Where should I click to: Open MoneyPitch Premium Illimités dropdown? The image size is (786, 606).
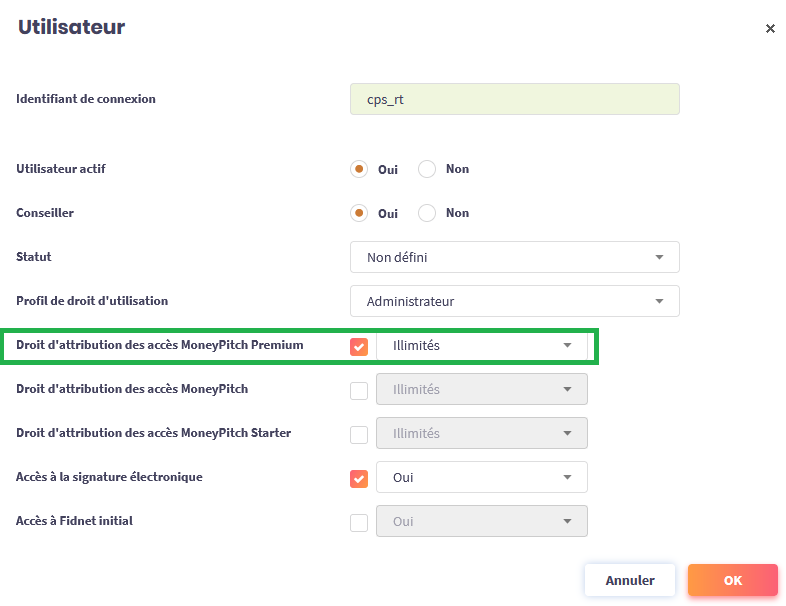click(481, 346)
